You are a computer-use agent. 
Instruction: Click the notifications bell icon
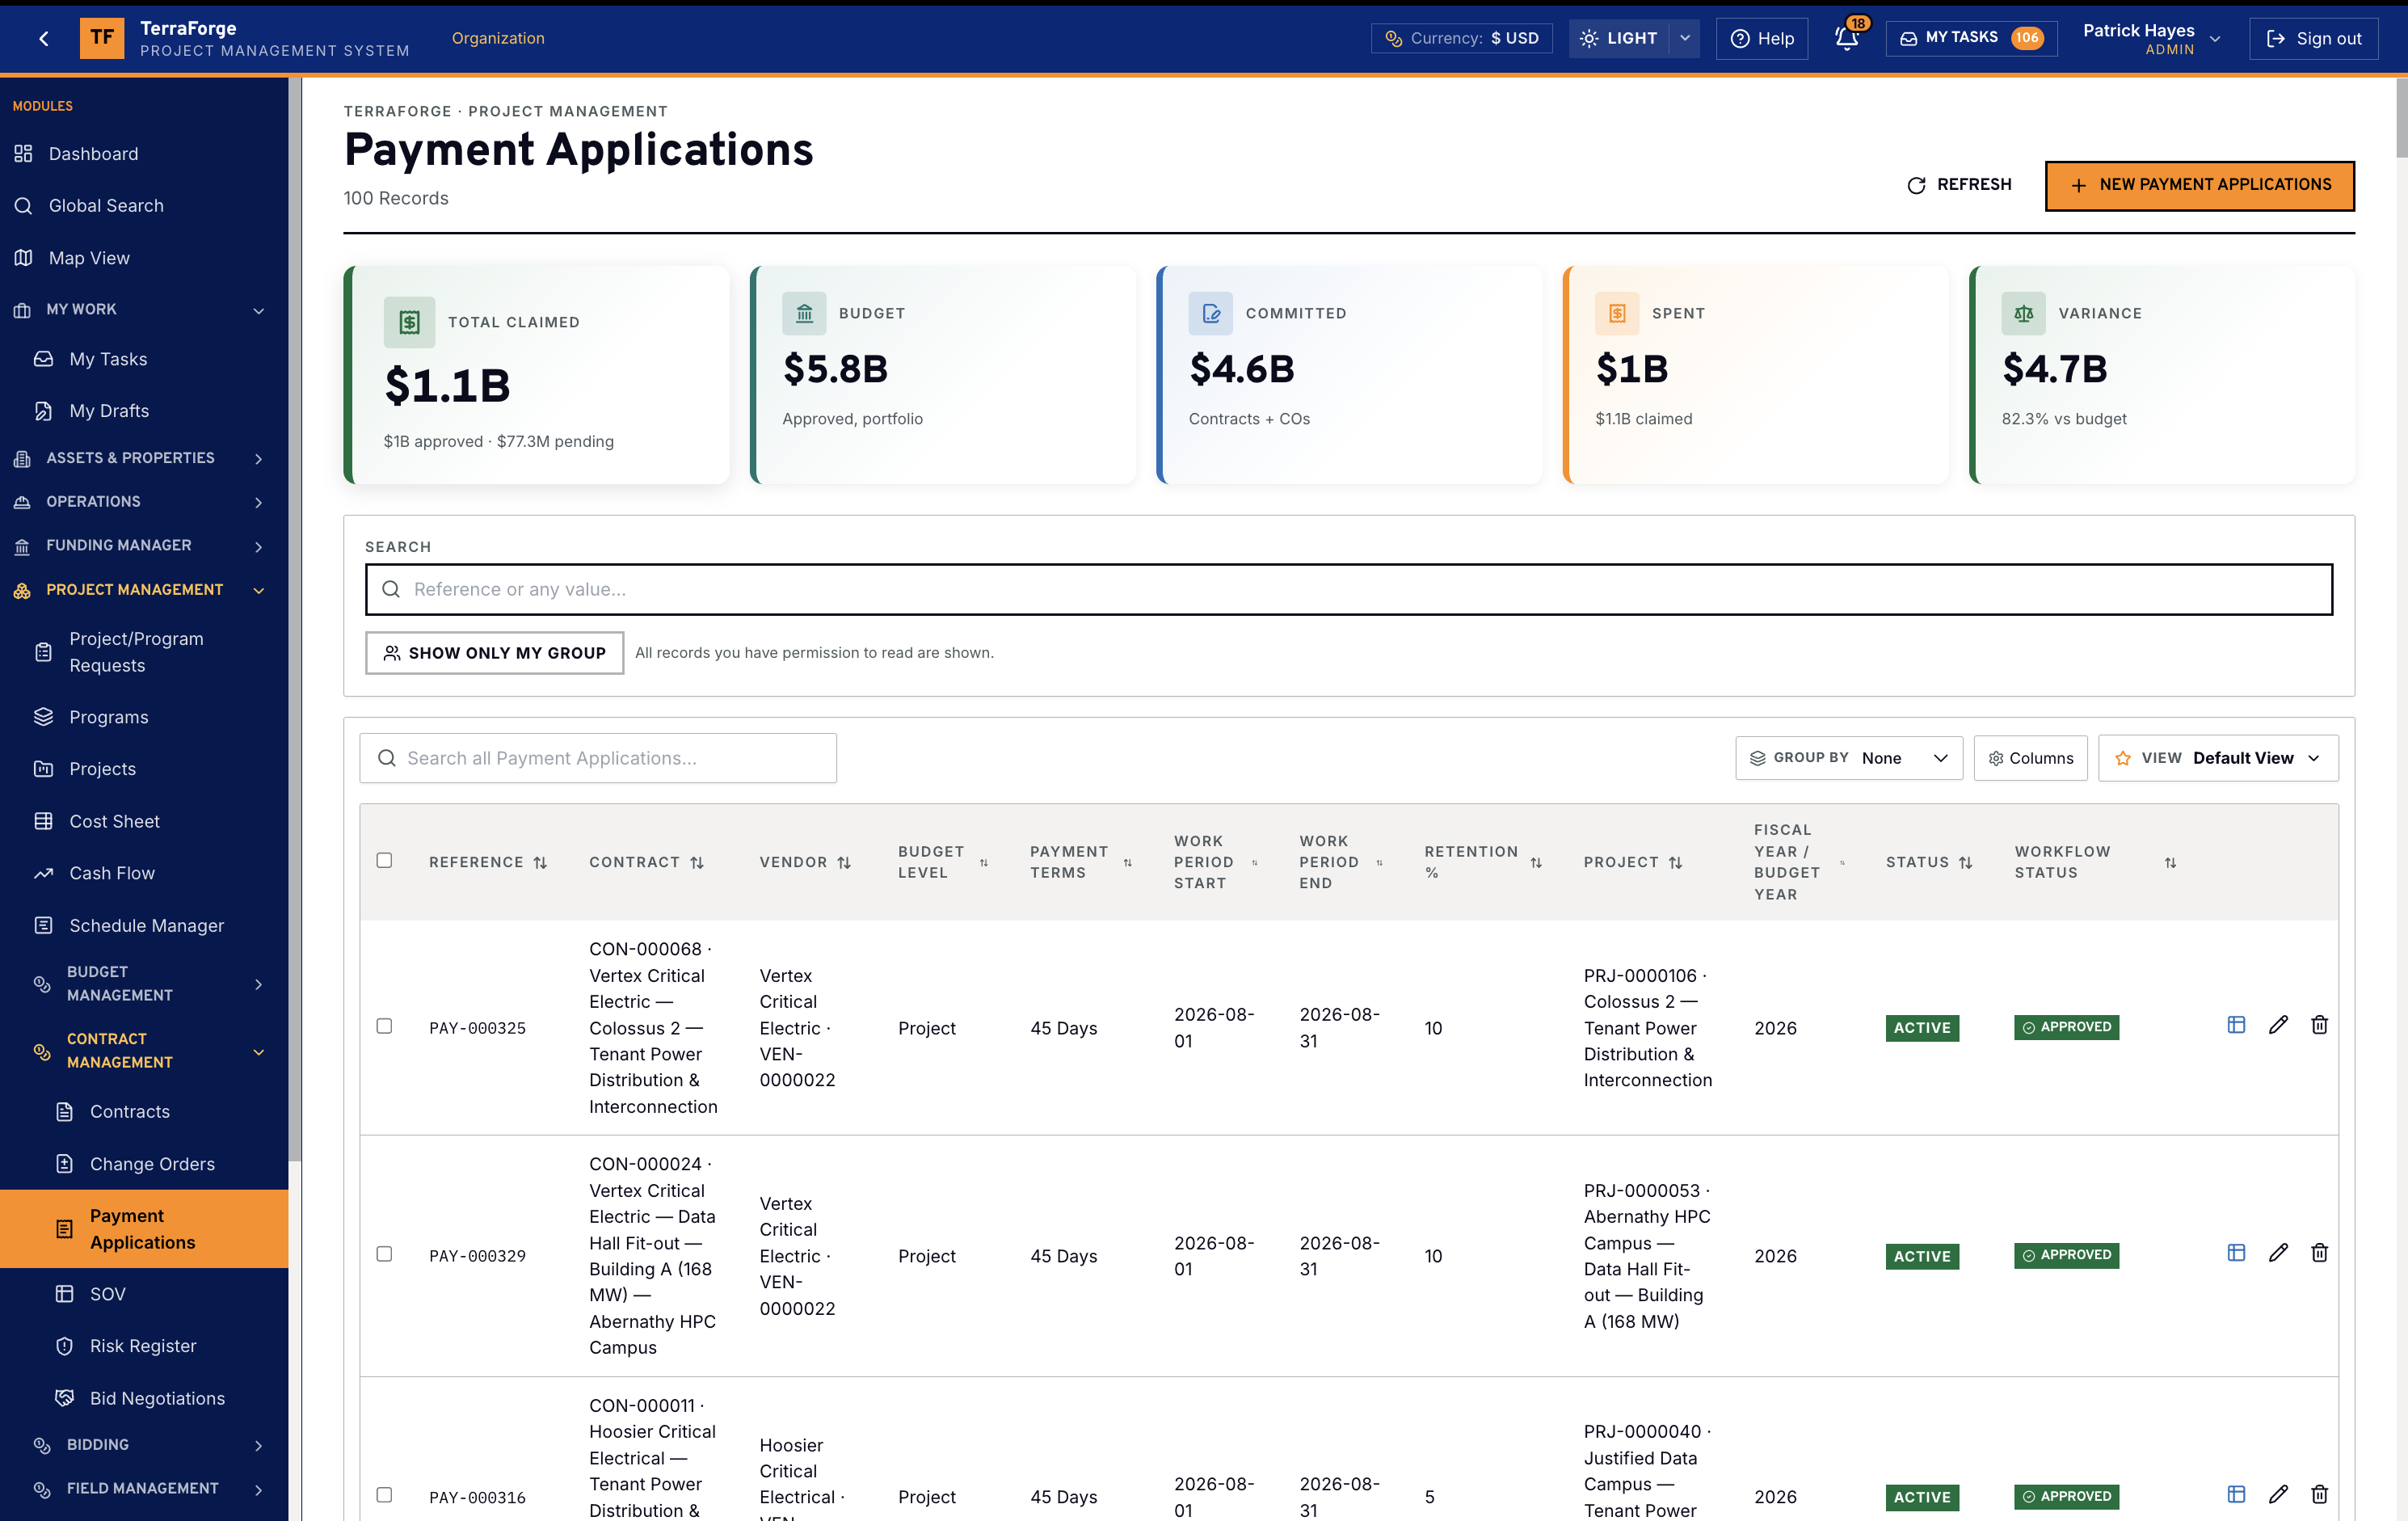pyautogui.click(x=1846, y=38)
